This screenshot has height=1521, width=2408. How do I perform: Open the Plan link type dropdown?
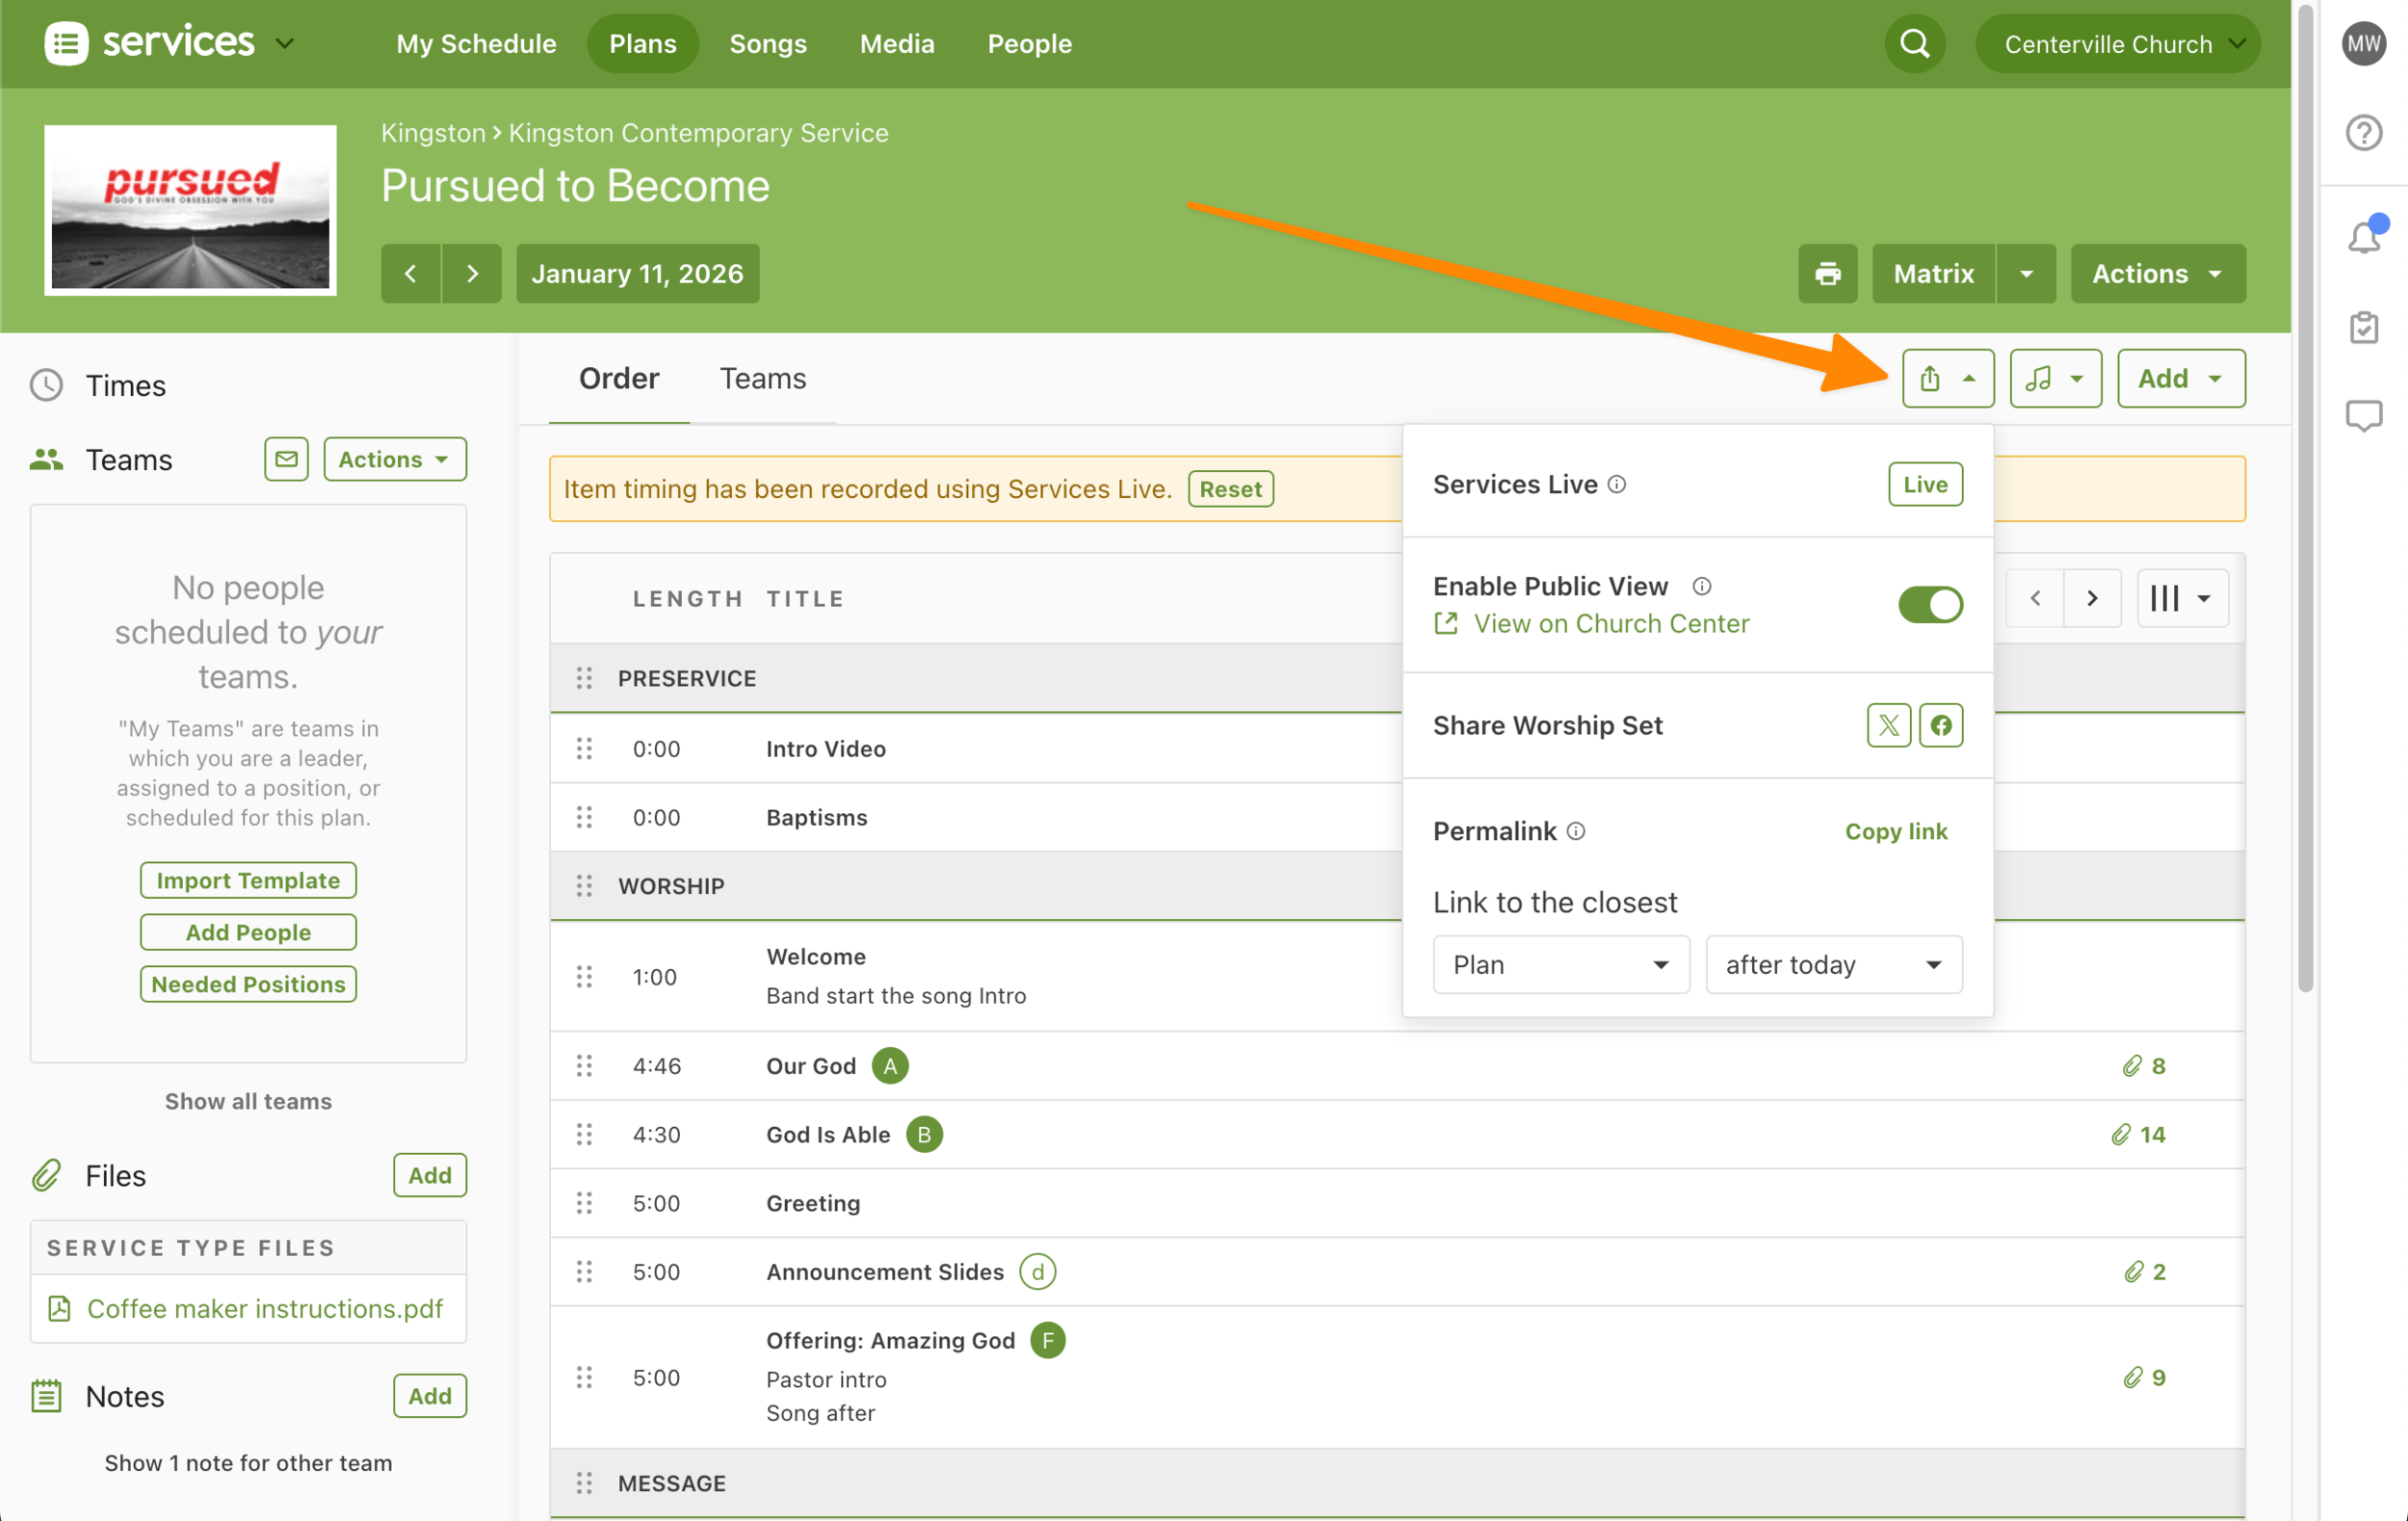coord(1560,964)
